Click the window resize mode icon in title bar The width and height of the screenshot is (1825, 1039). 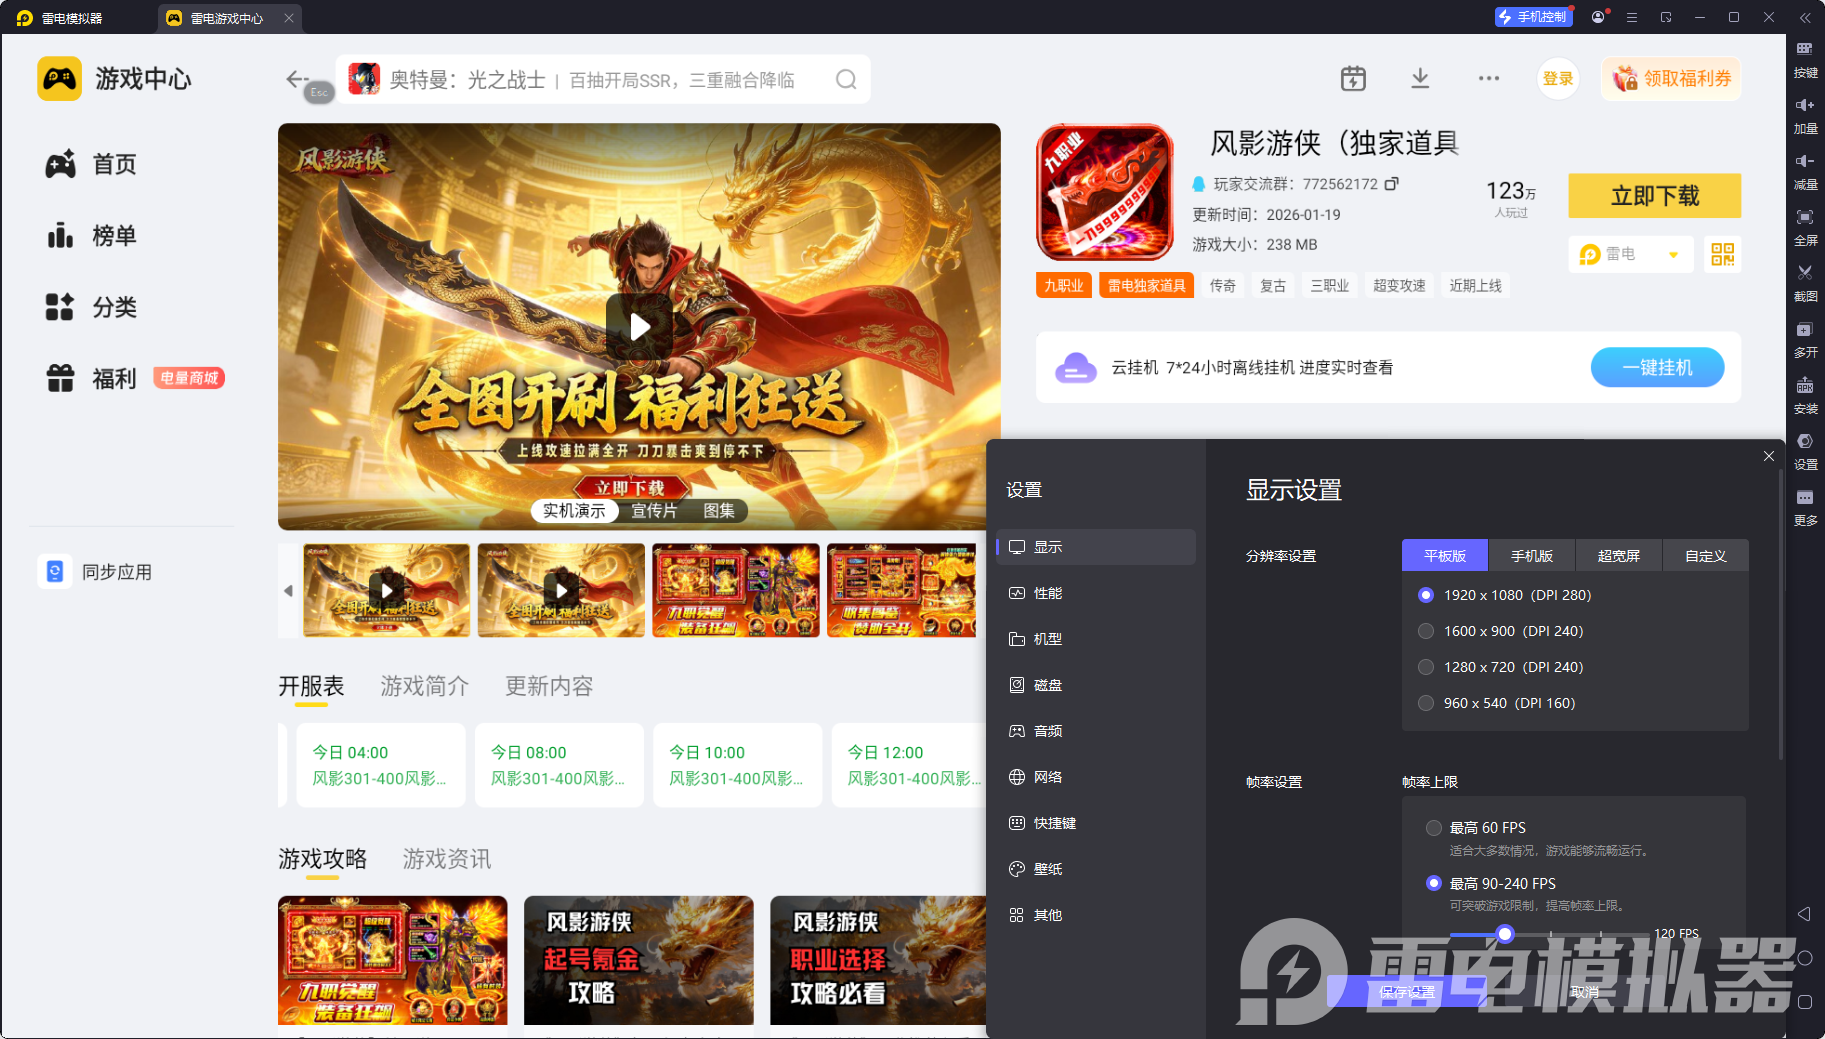(x=1666, y=17)
